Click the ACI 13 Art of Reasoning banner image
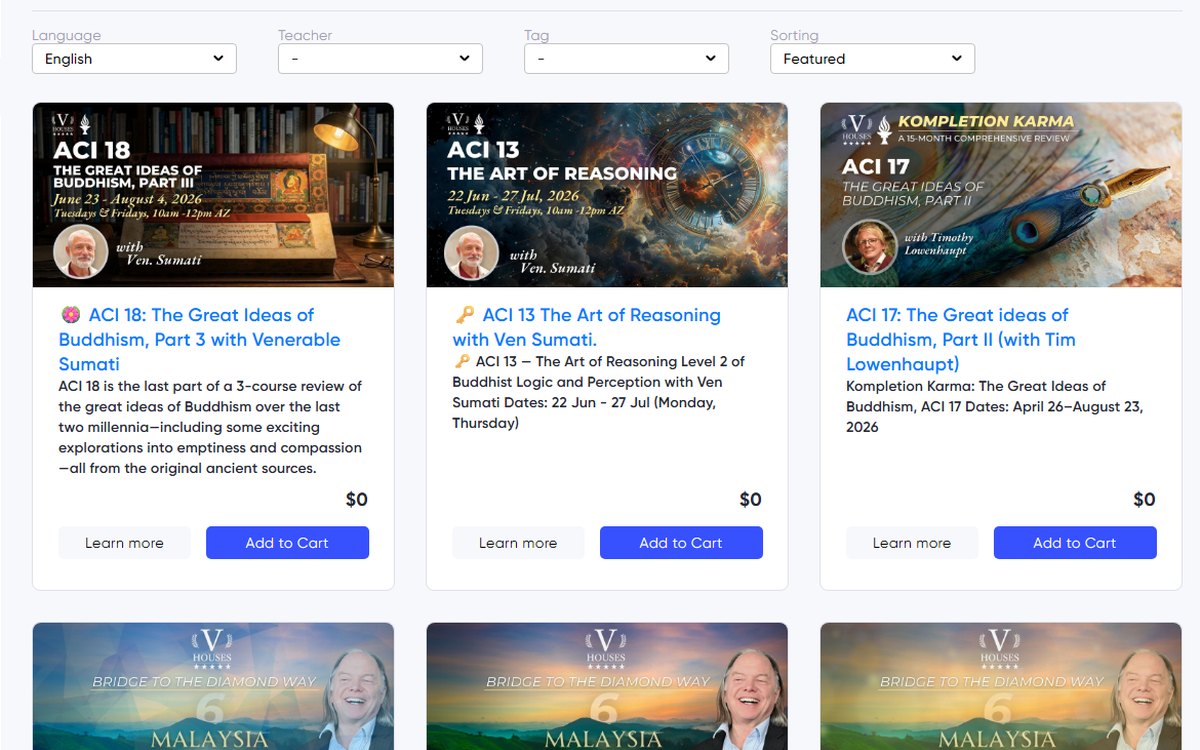This screenshot has height=750, width=1200. click(x=607, y=195)
